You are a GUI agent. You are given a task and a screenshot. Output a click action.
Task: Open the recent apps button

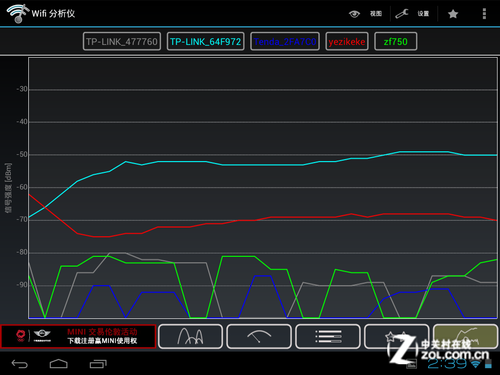pos(98,364)
